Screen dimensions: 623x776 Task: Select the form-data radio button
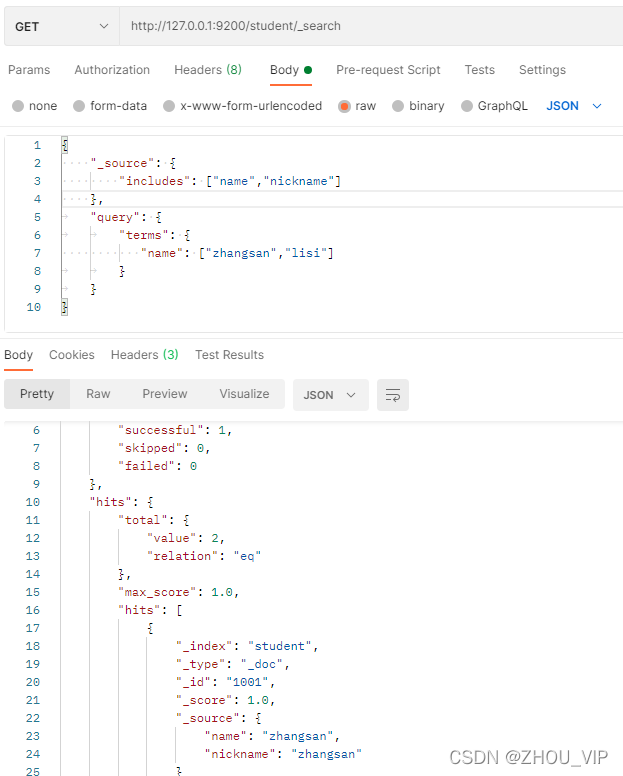point(79,106)
